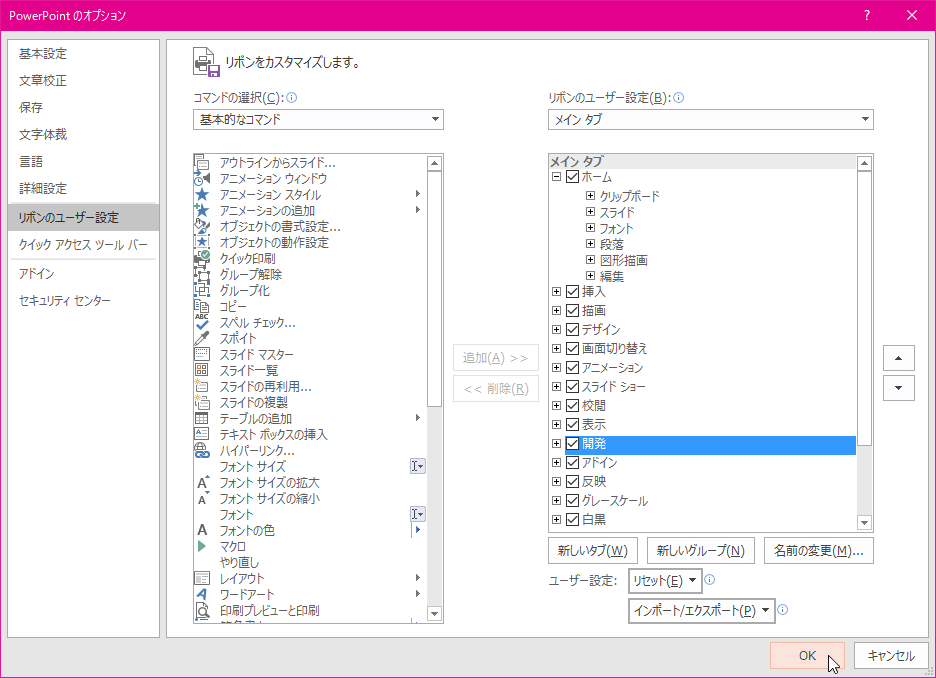Open the メイン タブ ribbon dropdown
This screenshot has height=678, width=936.
coord(710,119)
